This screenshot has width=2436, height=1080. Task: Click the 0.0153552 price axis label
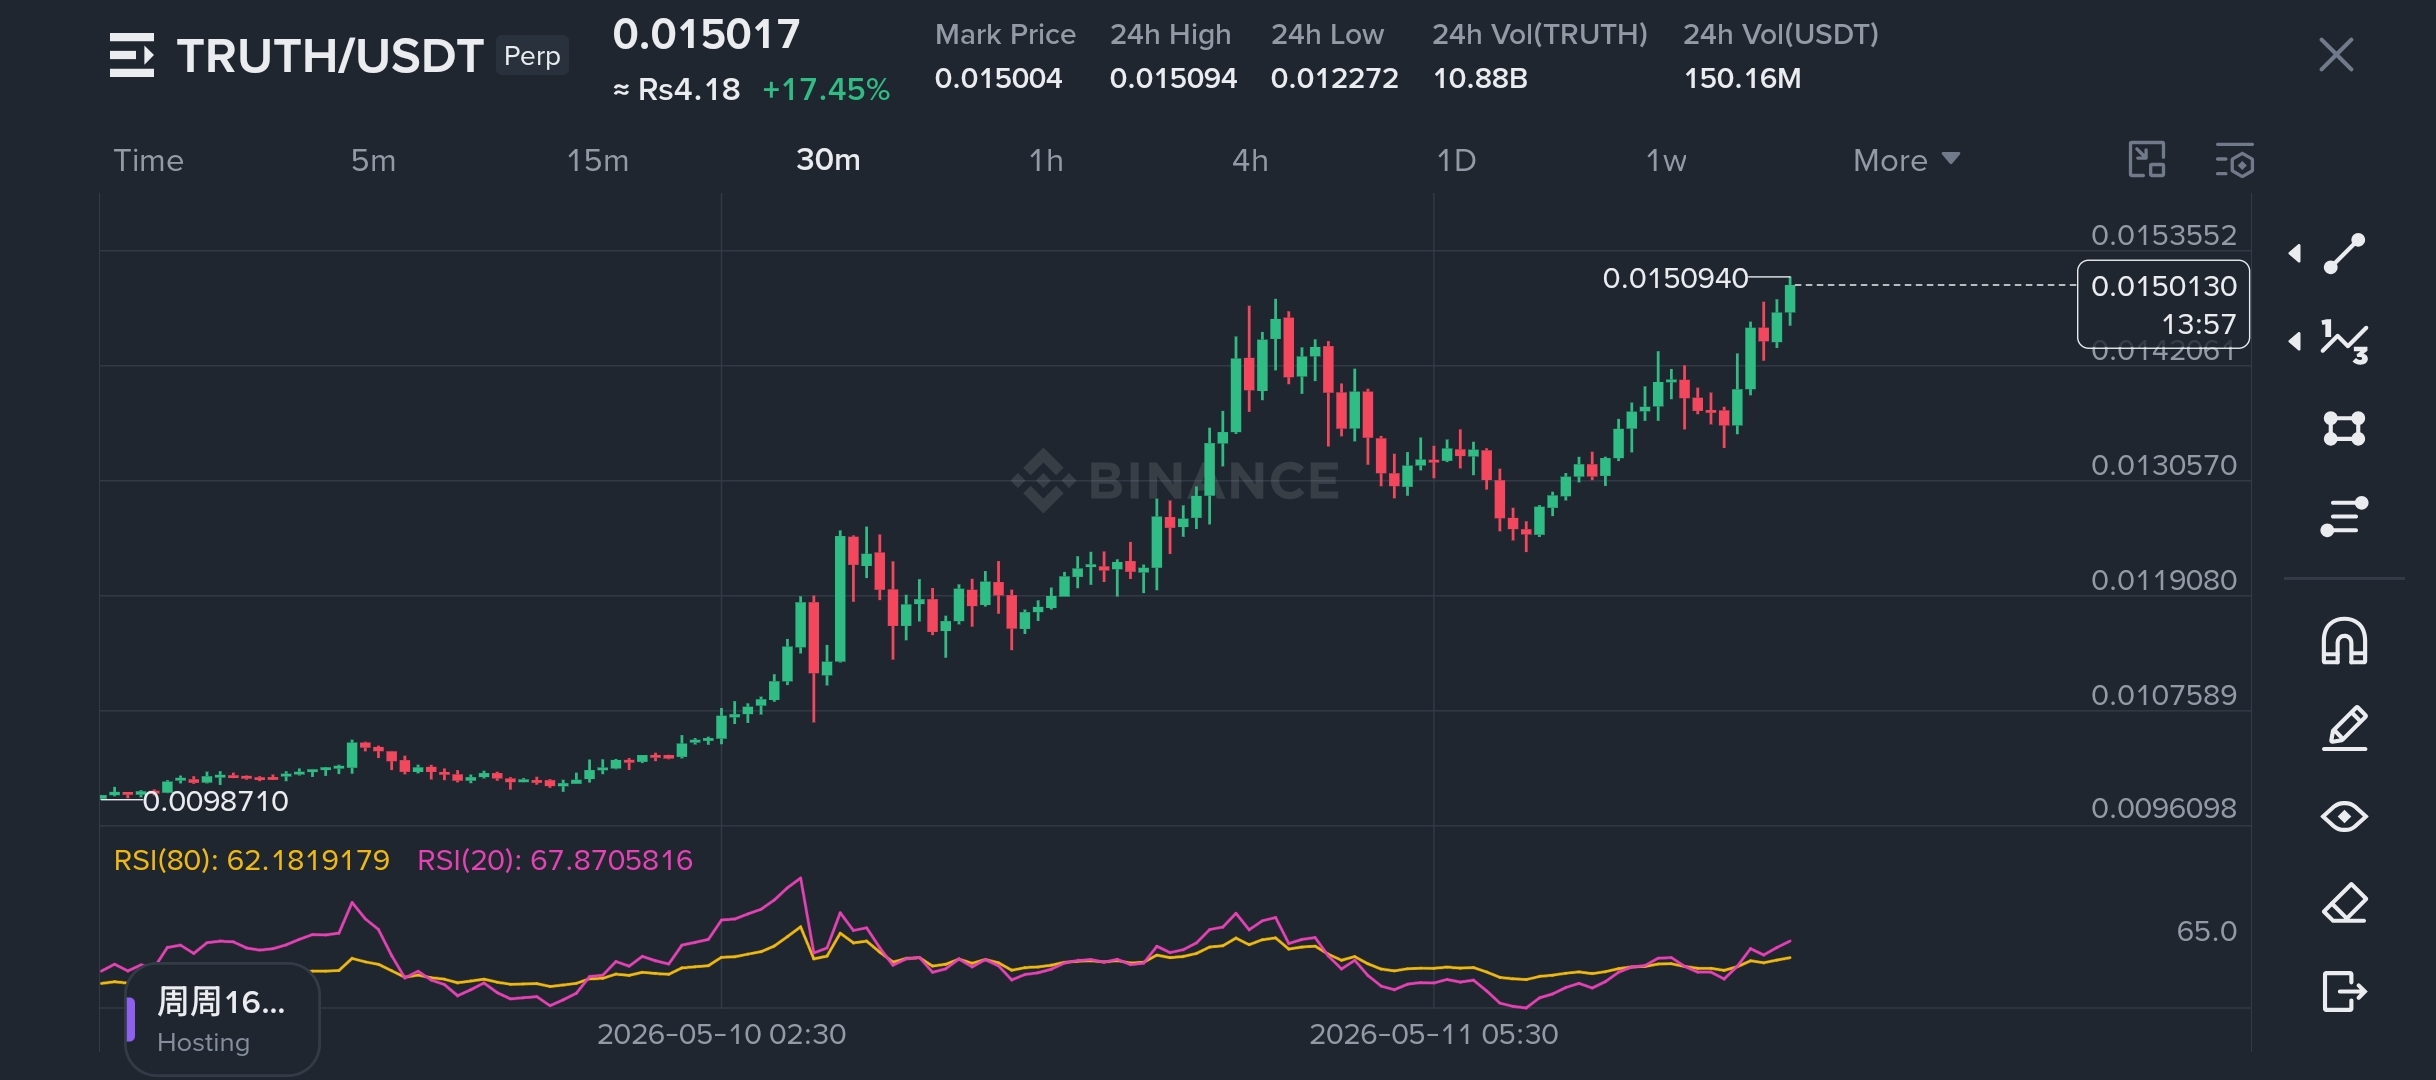click(x=2164, y=235)
